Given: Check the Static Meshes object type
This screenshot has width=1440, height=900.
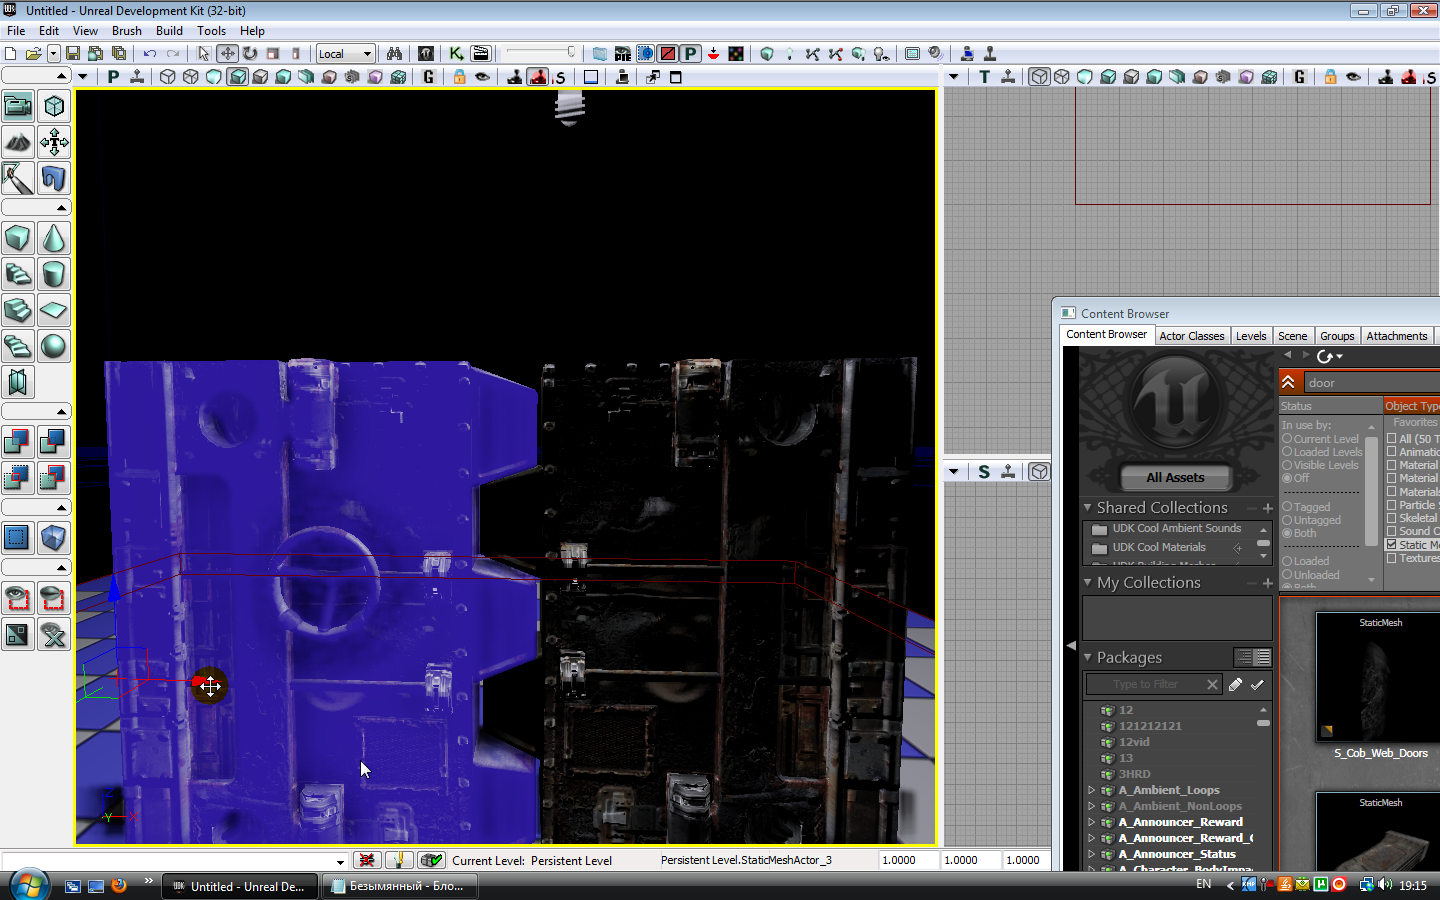Looking at the screenshot, I should click(1391, 545).
